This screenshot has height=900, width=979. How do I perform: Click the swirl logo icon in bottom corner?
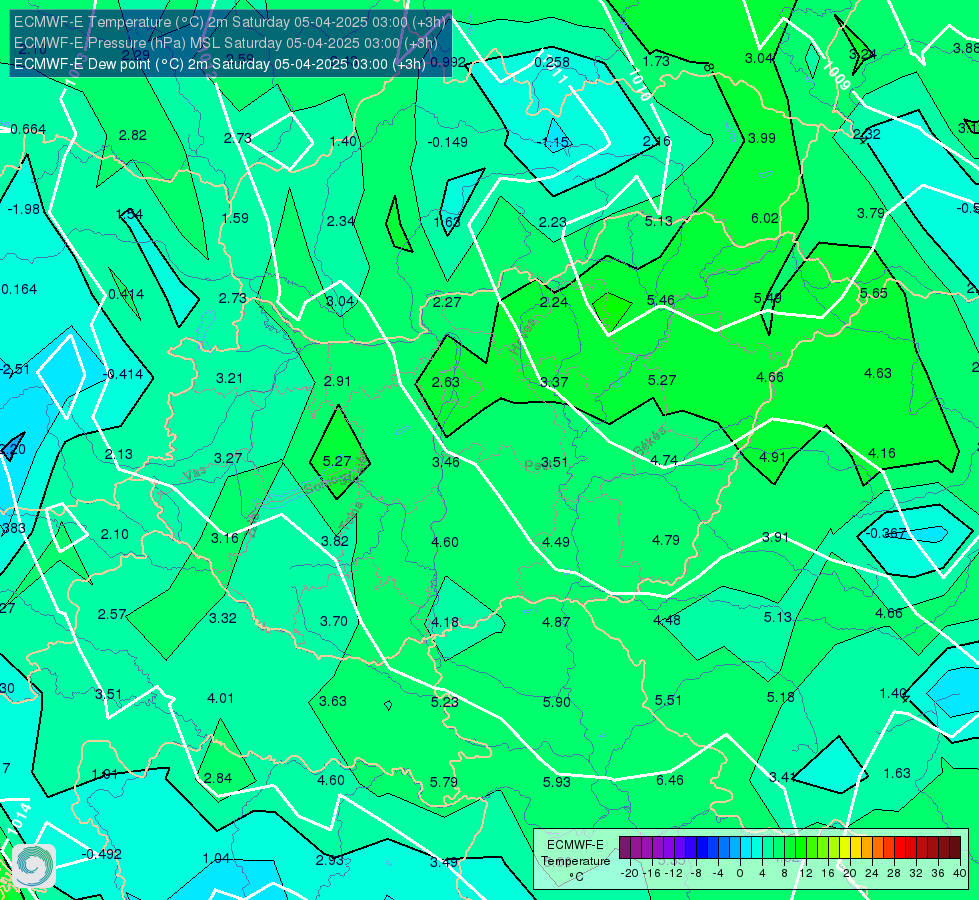34,866
